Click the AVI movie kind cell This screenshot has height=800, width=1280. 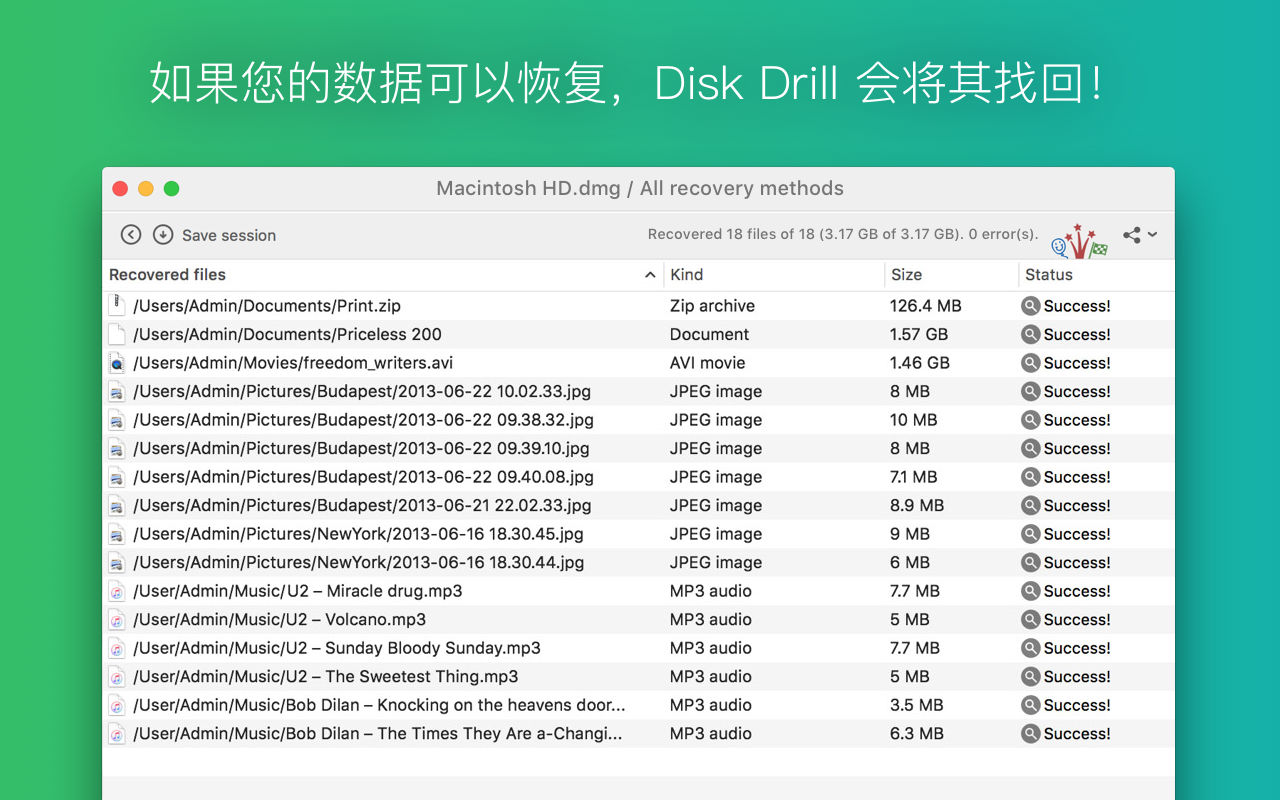tap(708, 363)
